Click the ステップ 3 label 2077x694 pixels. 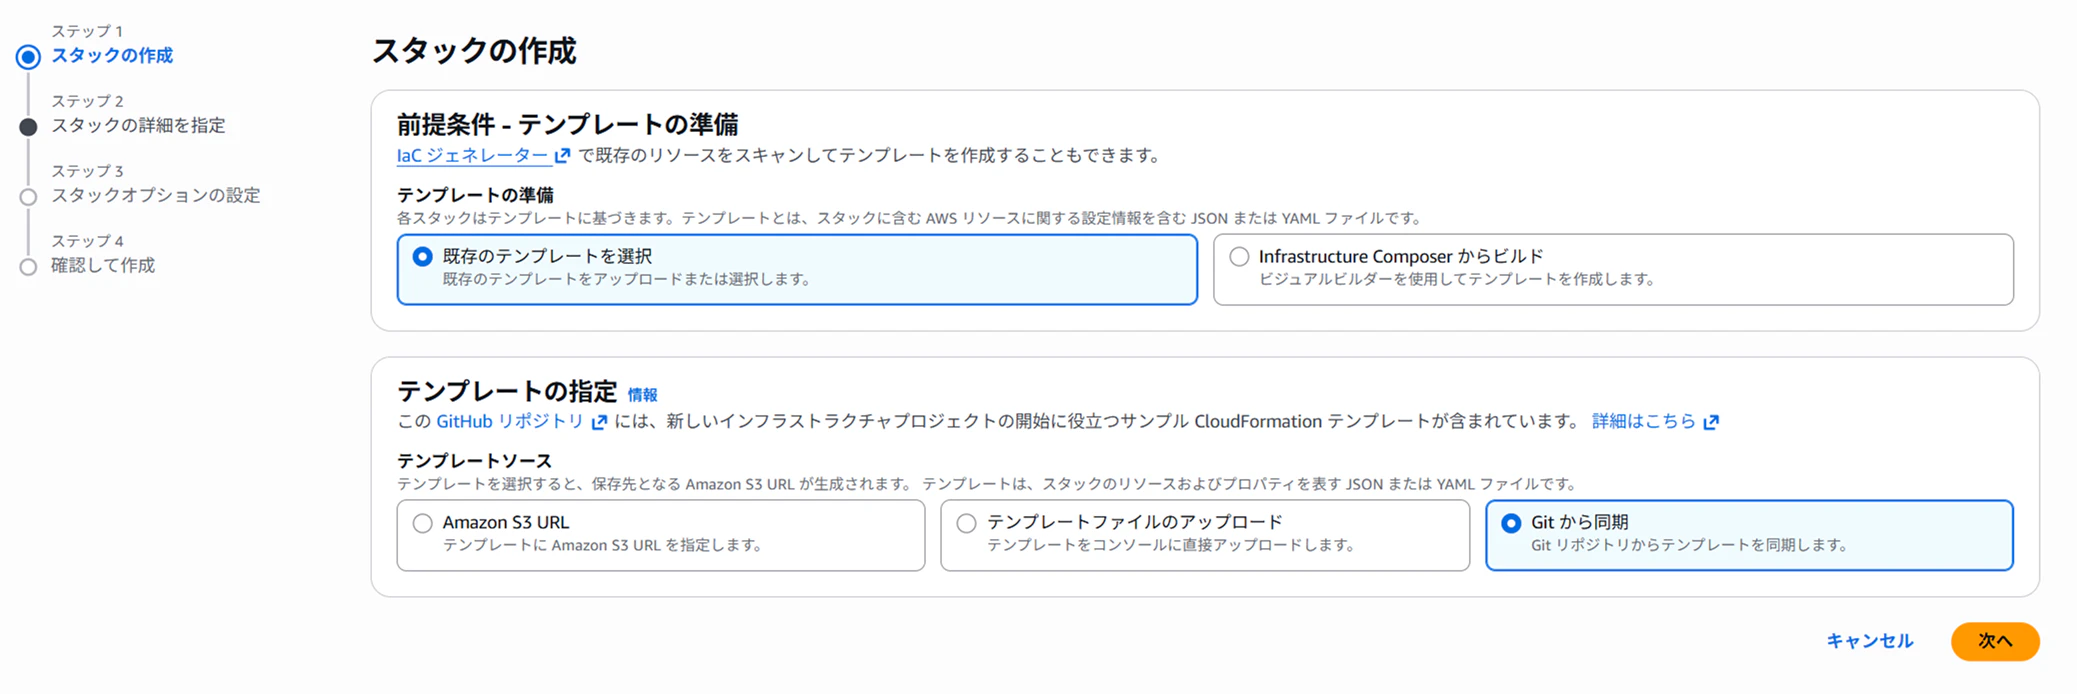[87, 172]
